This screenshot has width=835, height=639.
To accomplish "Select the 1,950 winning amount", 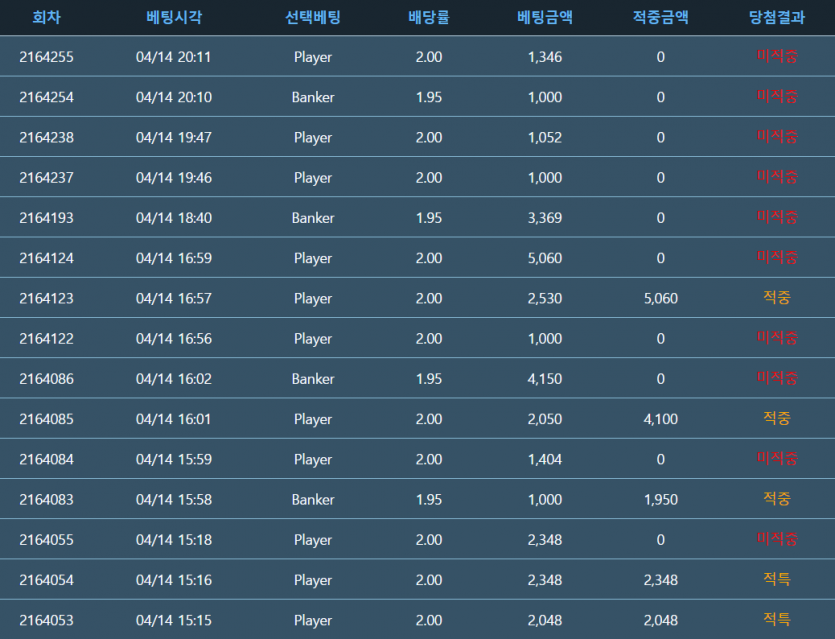I will click(660, 499).
